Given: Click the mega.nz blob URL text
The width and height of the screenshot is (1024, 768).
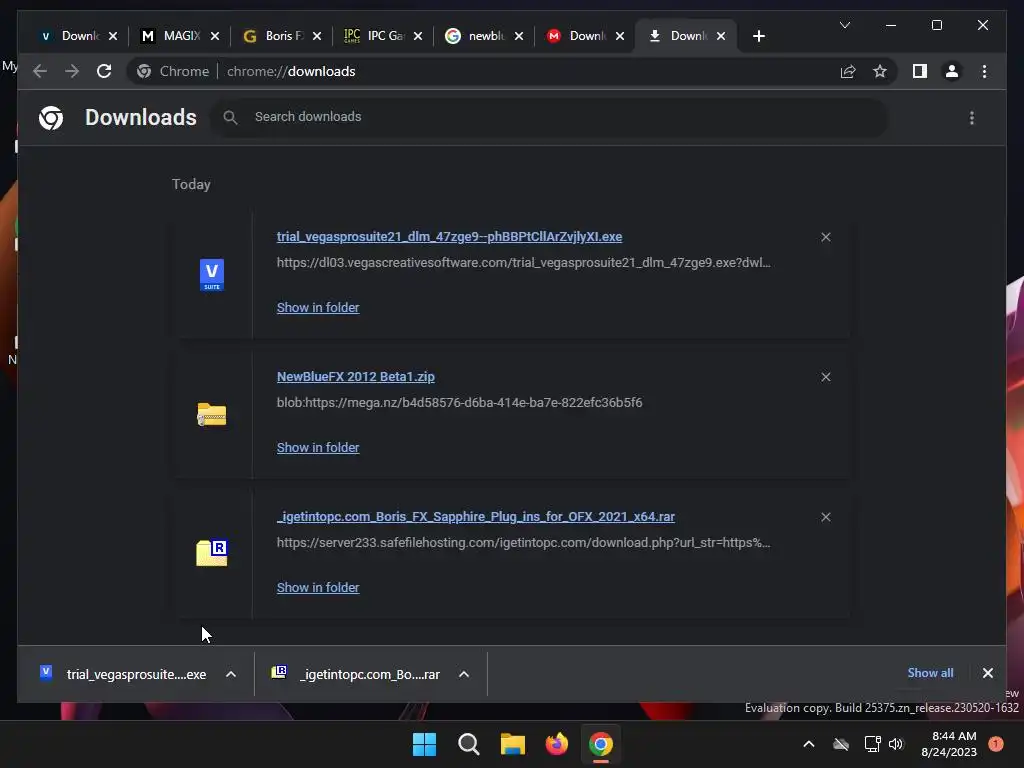Looking at the screenshot, I should (459, 402).
